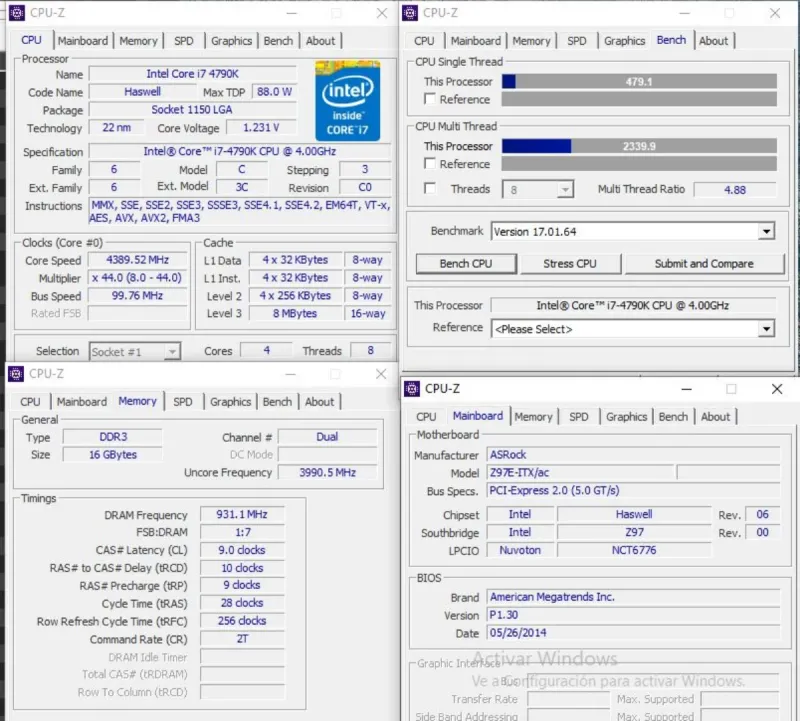Screen dimensions: 800x721
Task: Click the CPU-Z app icon in Mainboard window title bar
Action: pyautogui.click(x=412, y=389)
